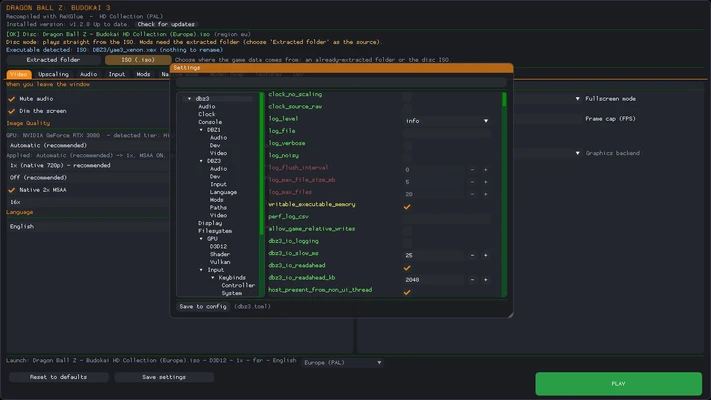711x400 pixels.
Task: Enable dbz3_io_logging checkbox
Action: point(407,244)
